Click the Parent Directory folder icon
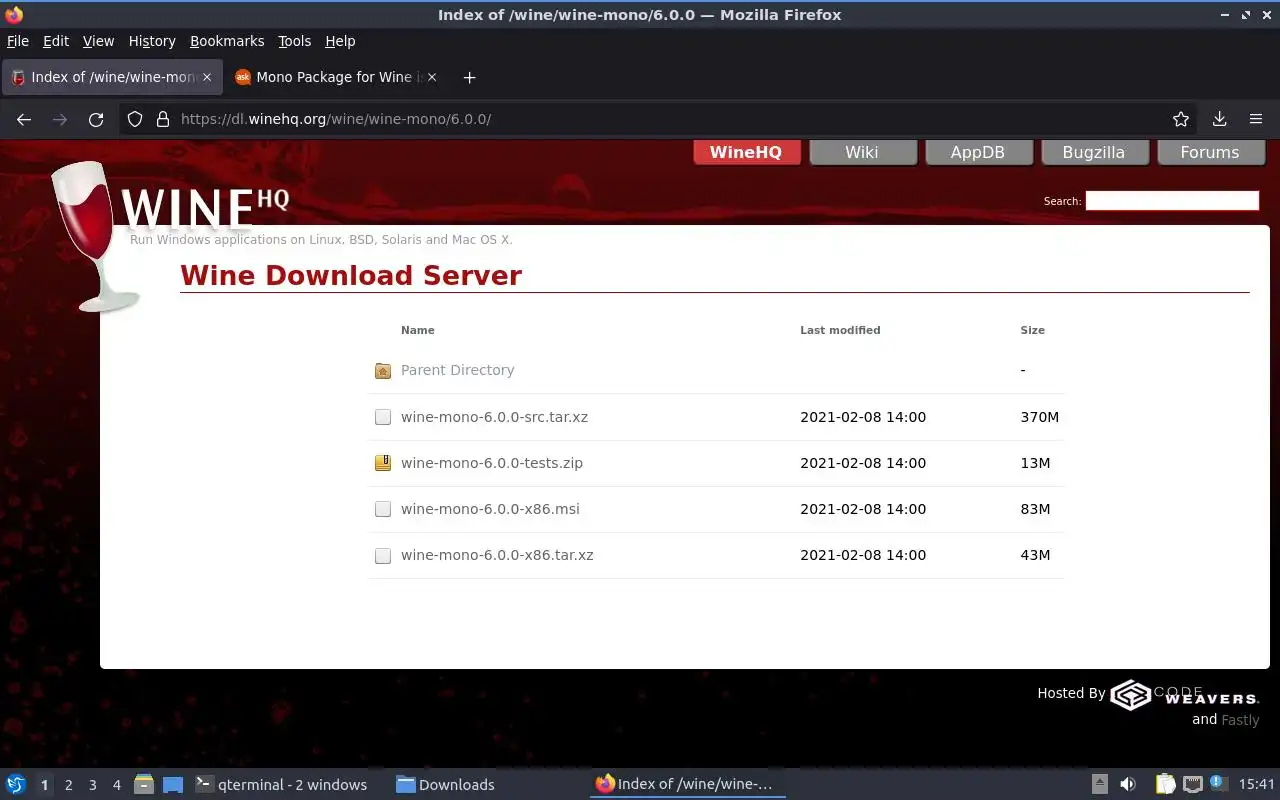The width and height of the screenshot is (1280, 800). [x=383, y=371]
